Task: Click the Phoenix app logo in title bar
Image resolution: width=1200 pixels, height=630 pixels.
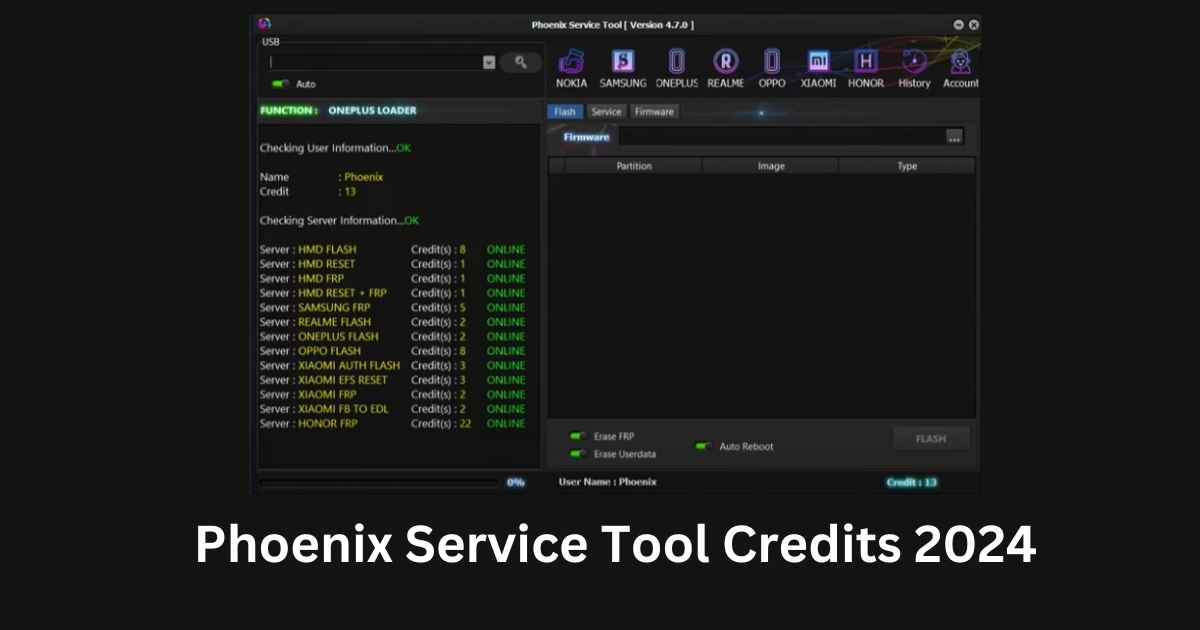Action: 264,24
